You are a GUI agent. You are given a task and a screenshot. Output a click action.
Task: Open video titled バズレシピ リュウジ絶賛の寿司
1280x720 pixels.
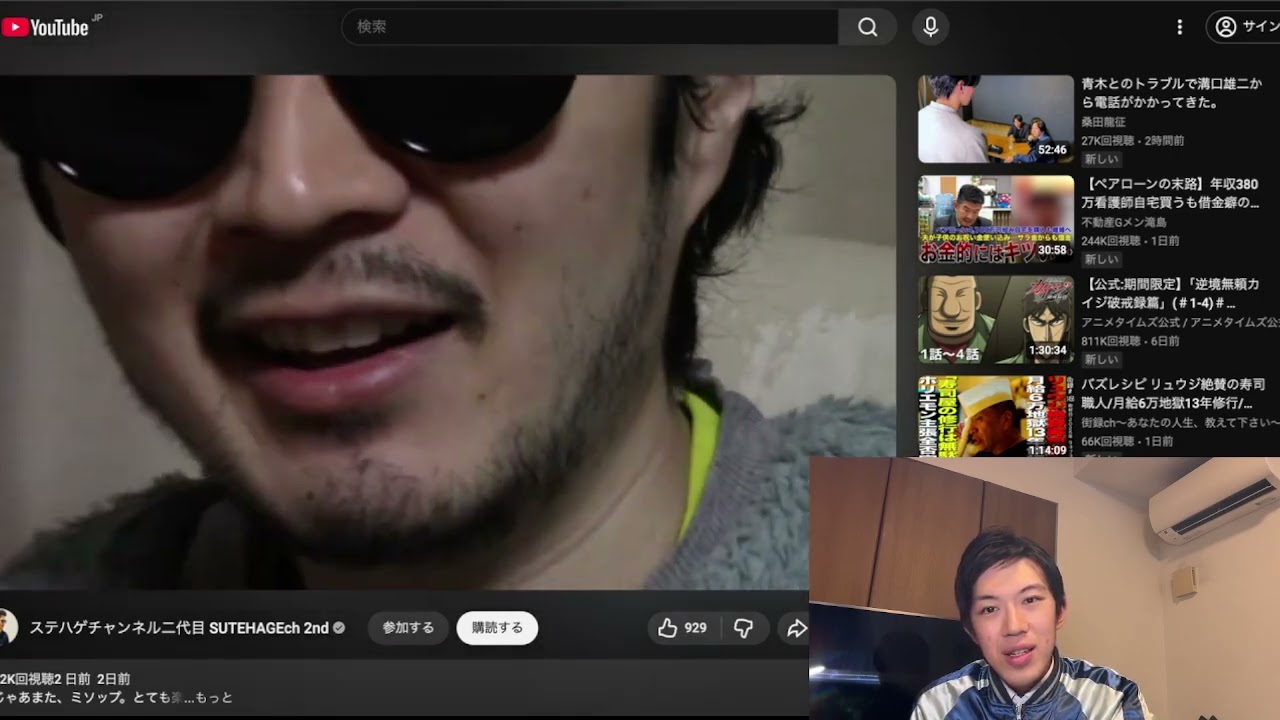pos(1173,393)
